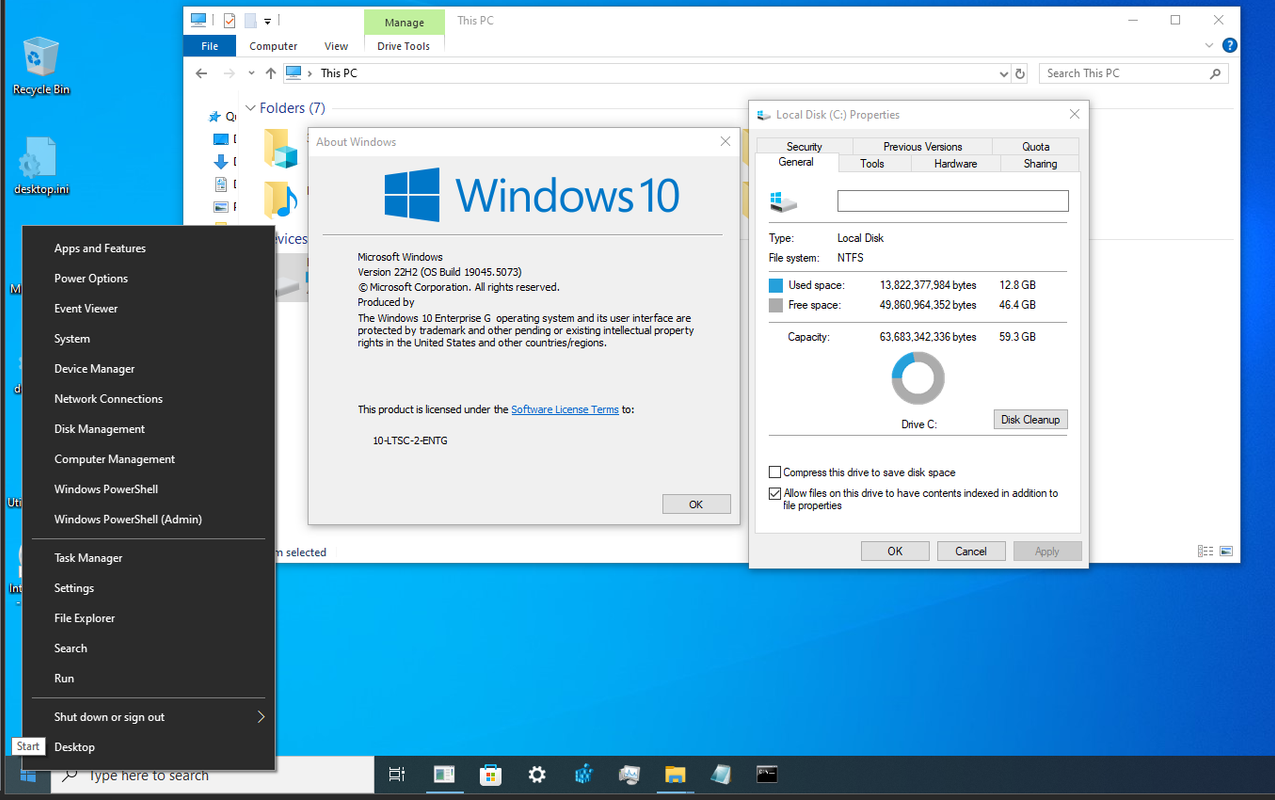The width and height of the screenshot is (1275, 800).
Task: Switch to the Hardware tab
Action: pos(955,163)
